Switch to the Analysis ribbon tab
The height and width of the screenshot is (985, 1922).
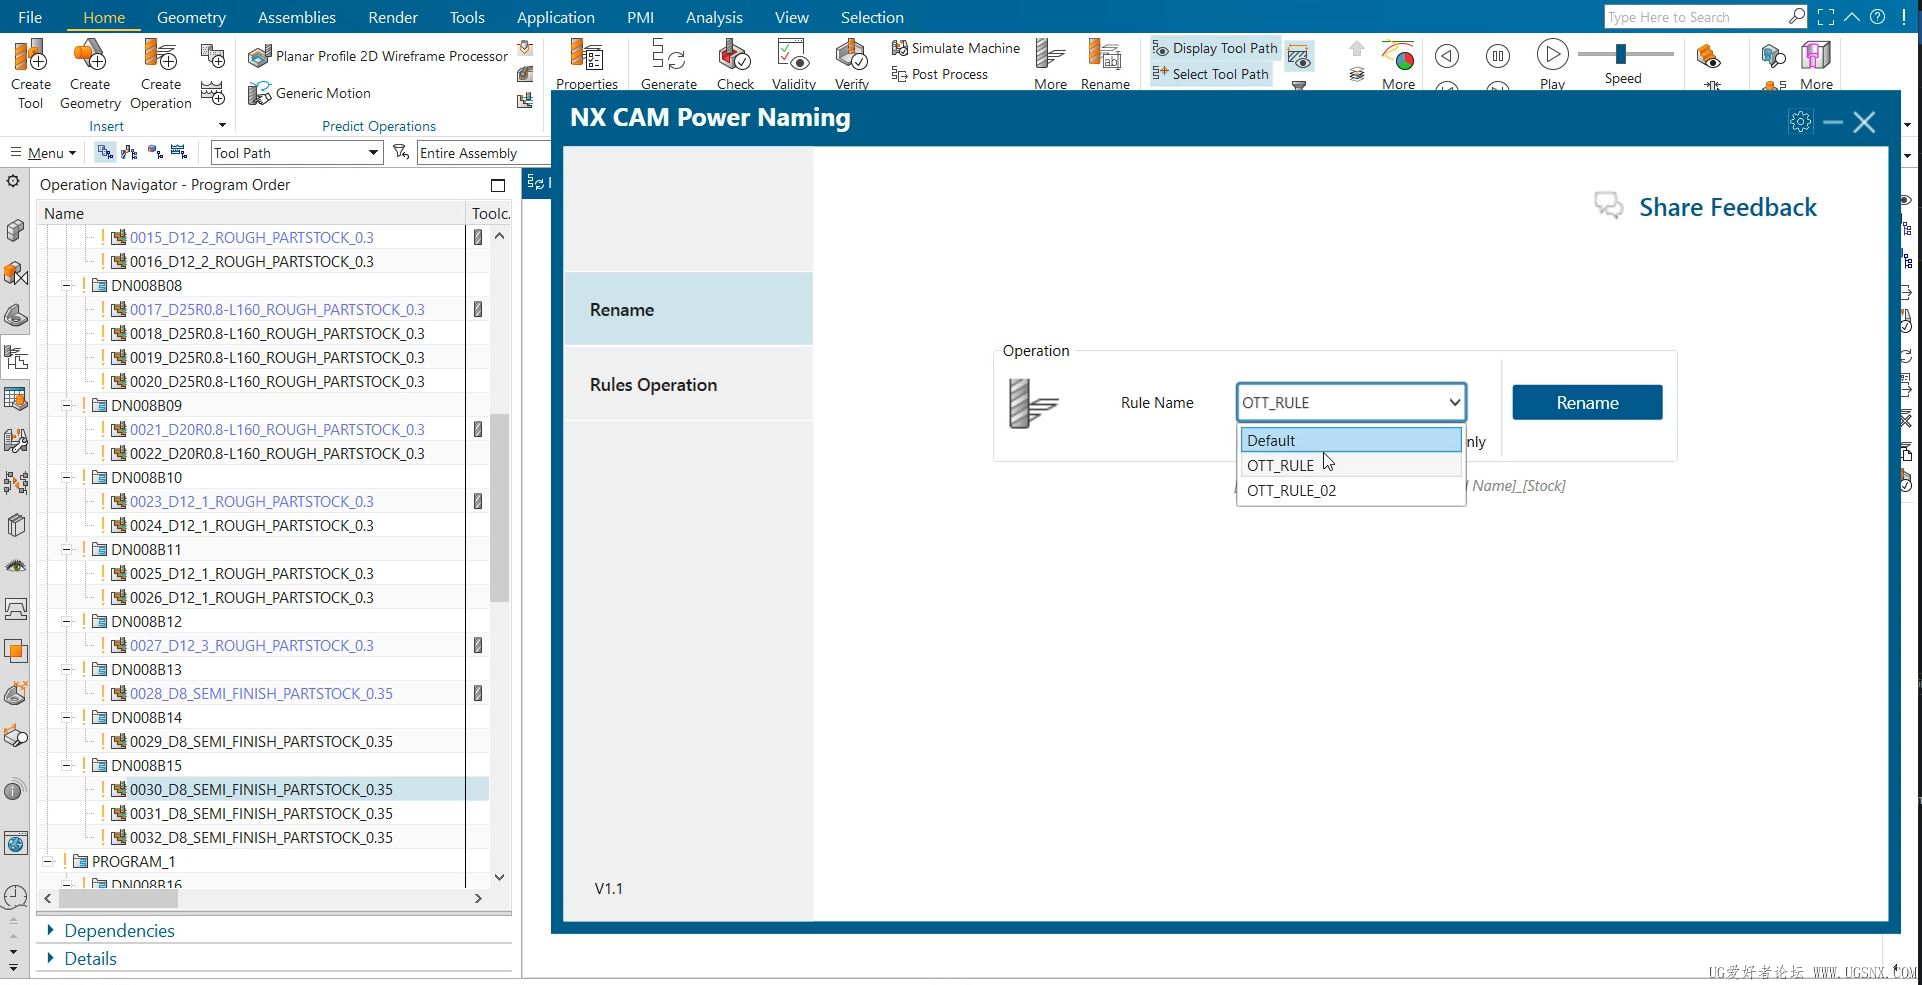714,17
